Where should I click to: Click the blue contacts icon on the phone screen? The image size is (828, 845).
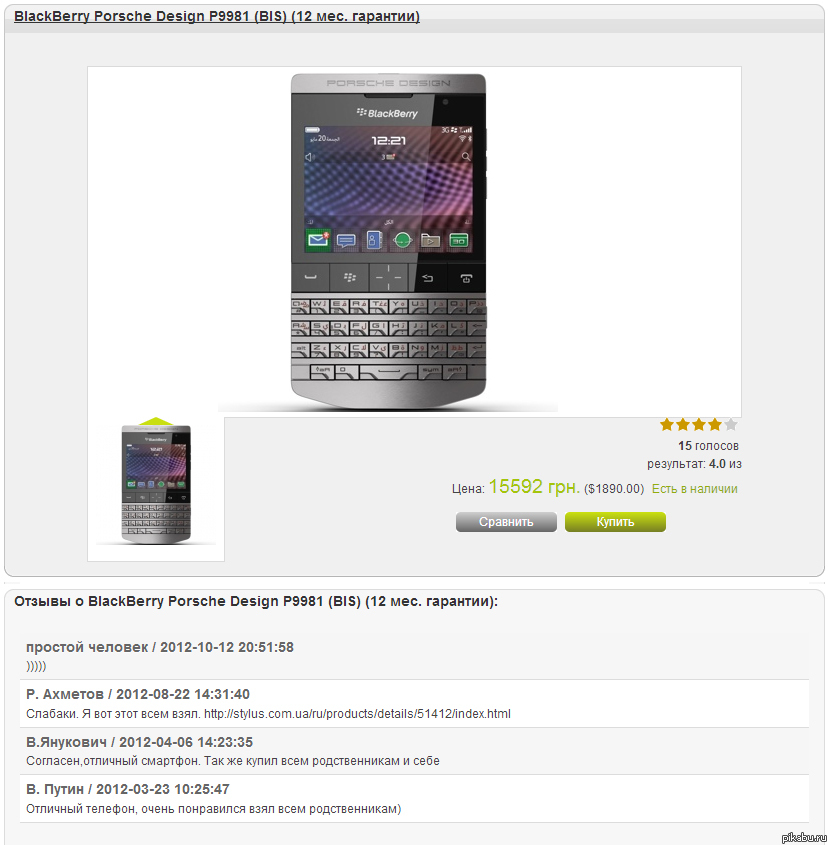click(x=374, y=240)
